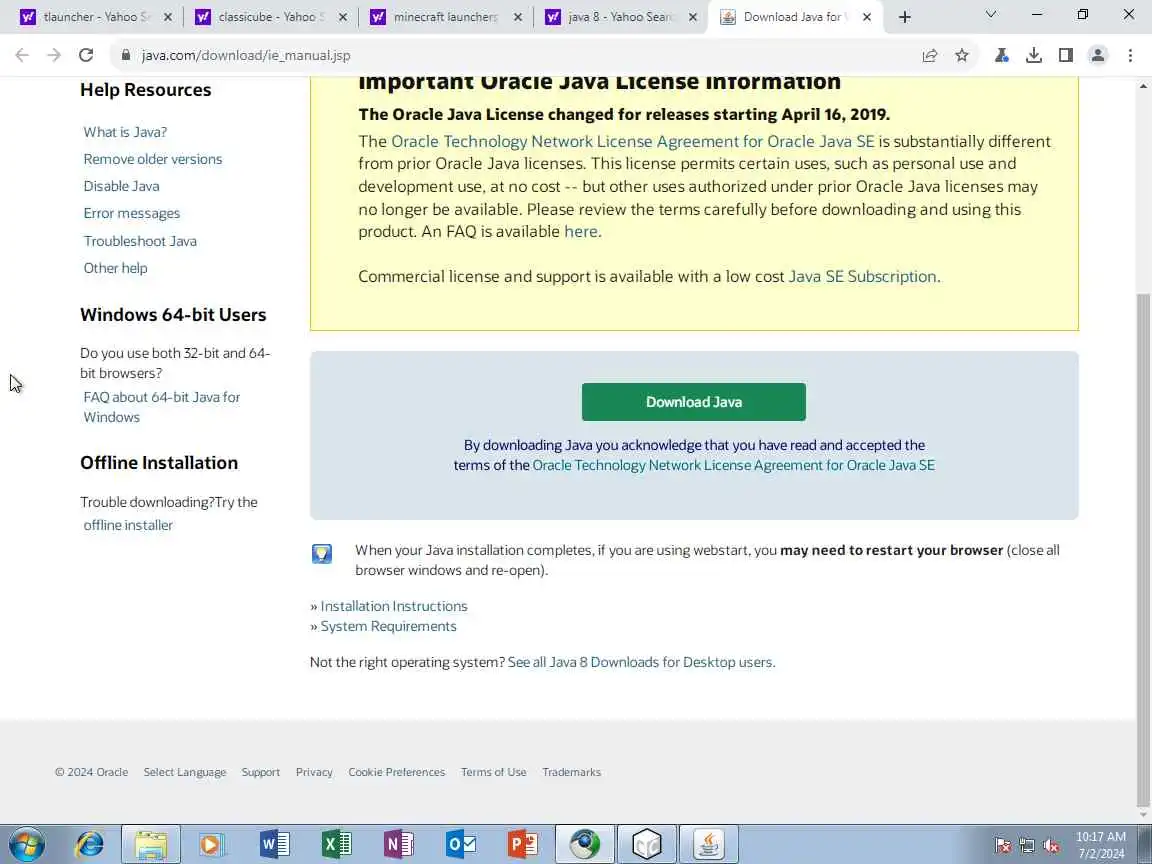
Task: Open the System Requirements link
Action: click(x=388, y=626)
